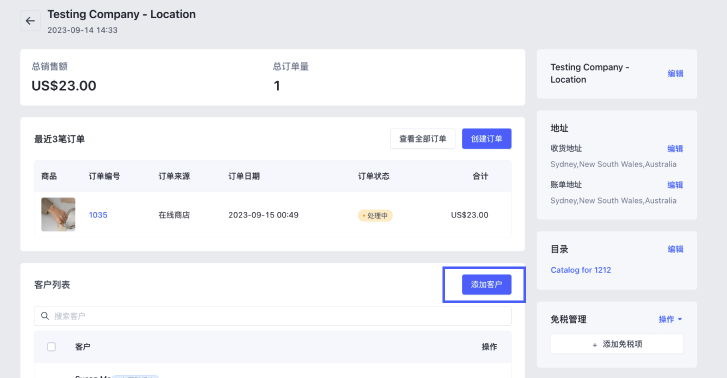Click the search magnifier icon
727x378 pixels.
point(45,316)
